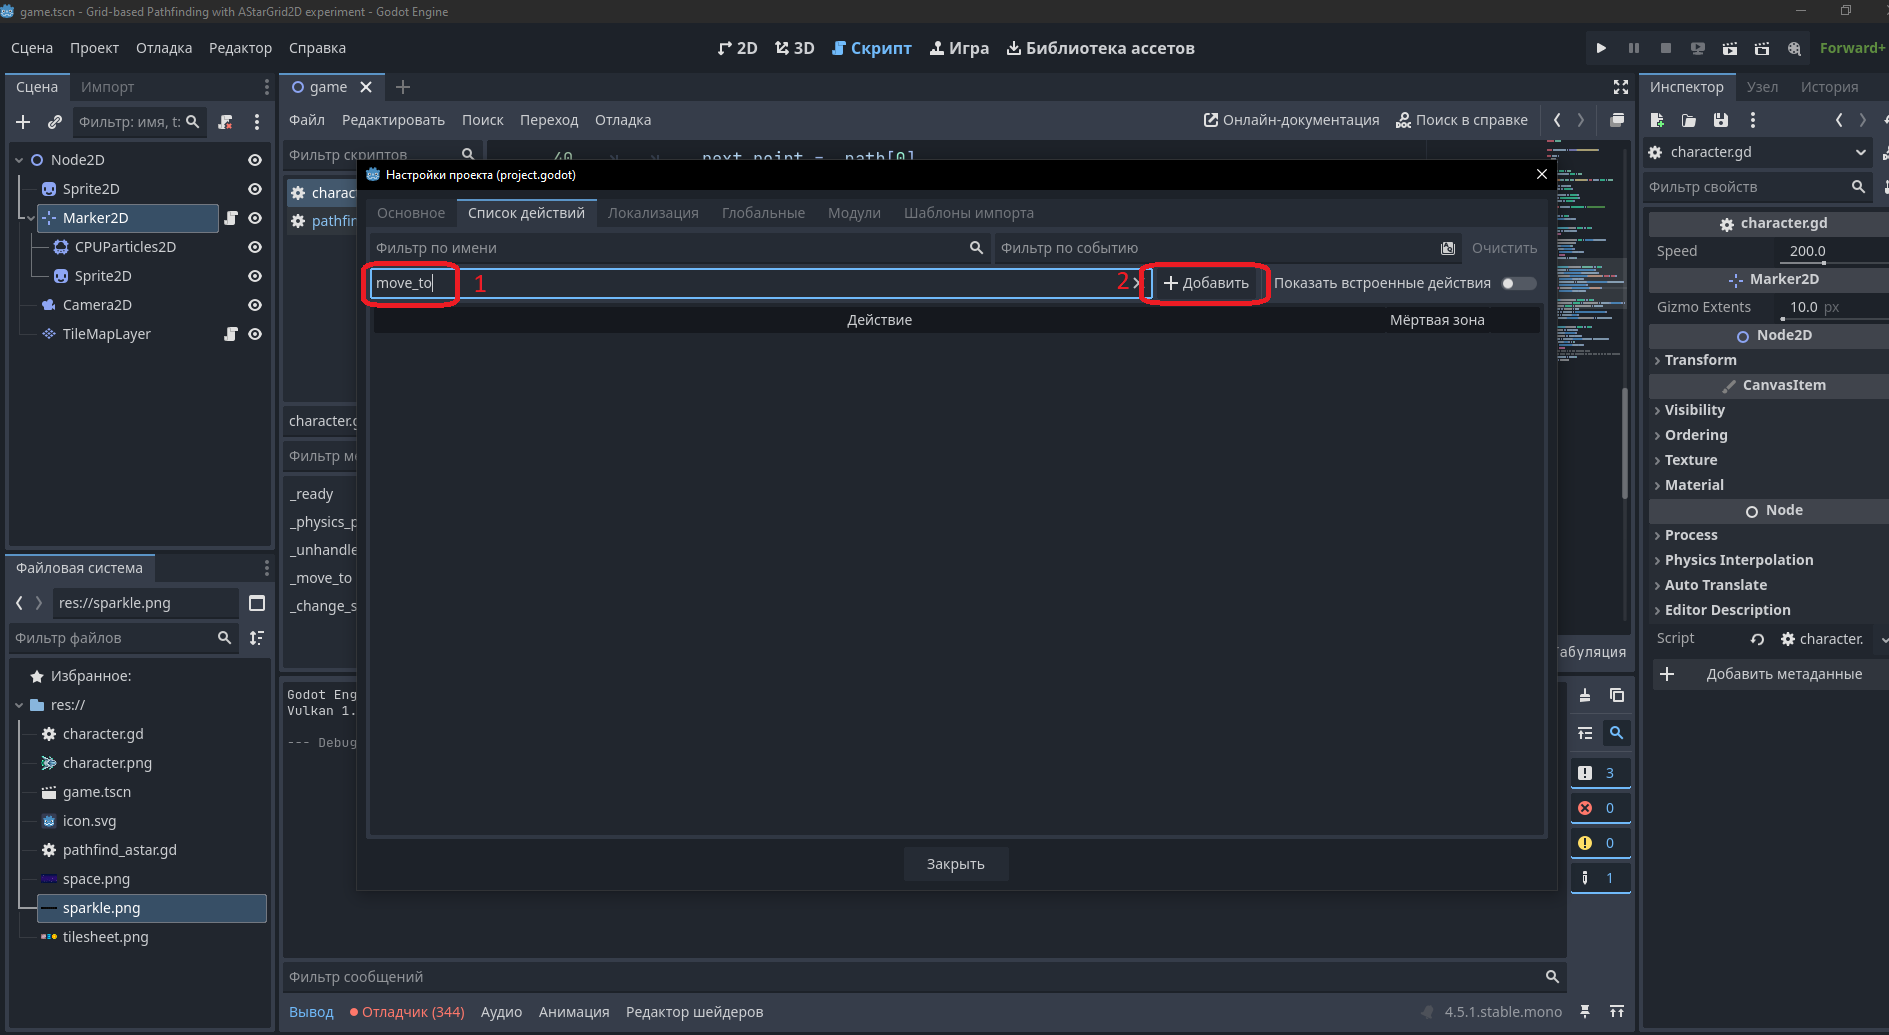Toggle standard messages filter showing 3
This screenshot has width=1889, height=1035.
[x=1600, y=773]
